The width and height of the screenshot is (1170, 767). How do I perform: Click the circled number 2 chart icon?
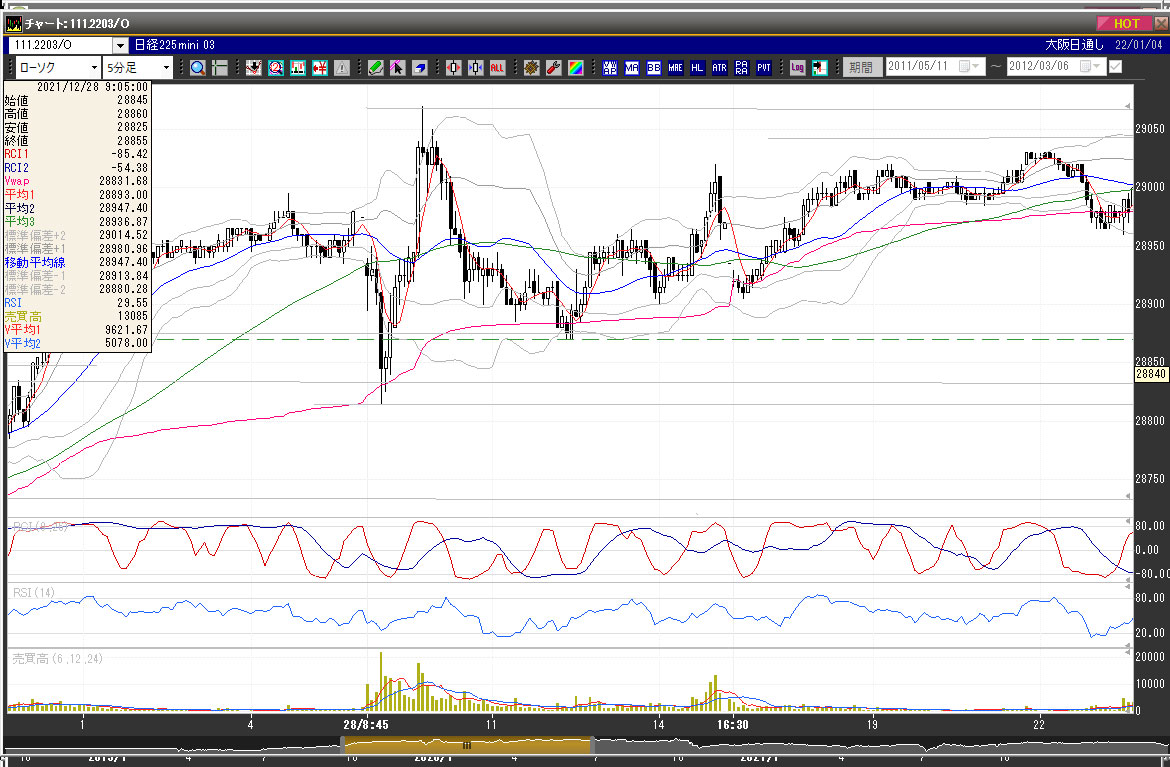pos(276,68)
